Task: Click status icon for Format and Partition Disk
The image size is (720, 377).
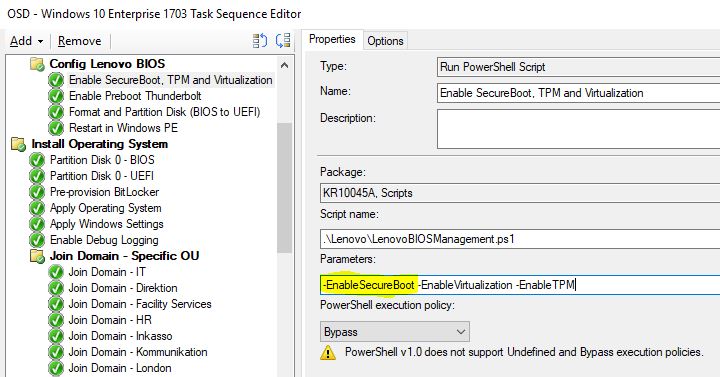Action: click(56, 112)
